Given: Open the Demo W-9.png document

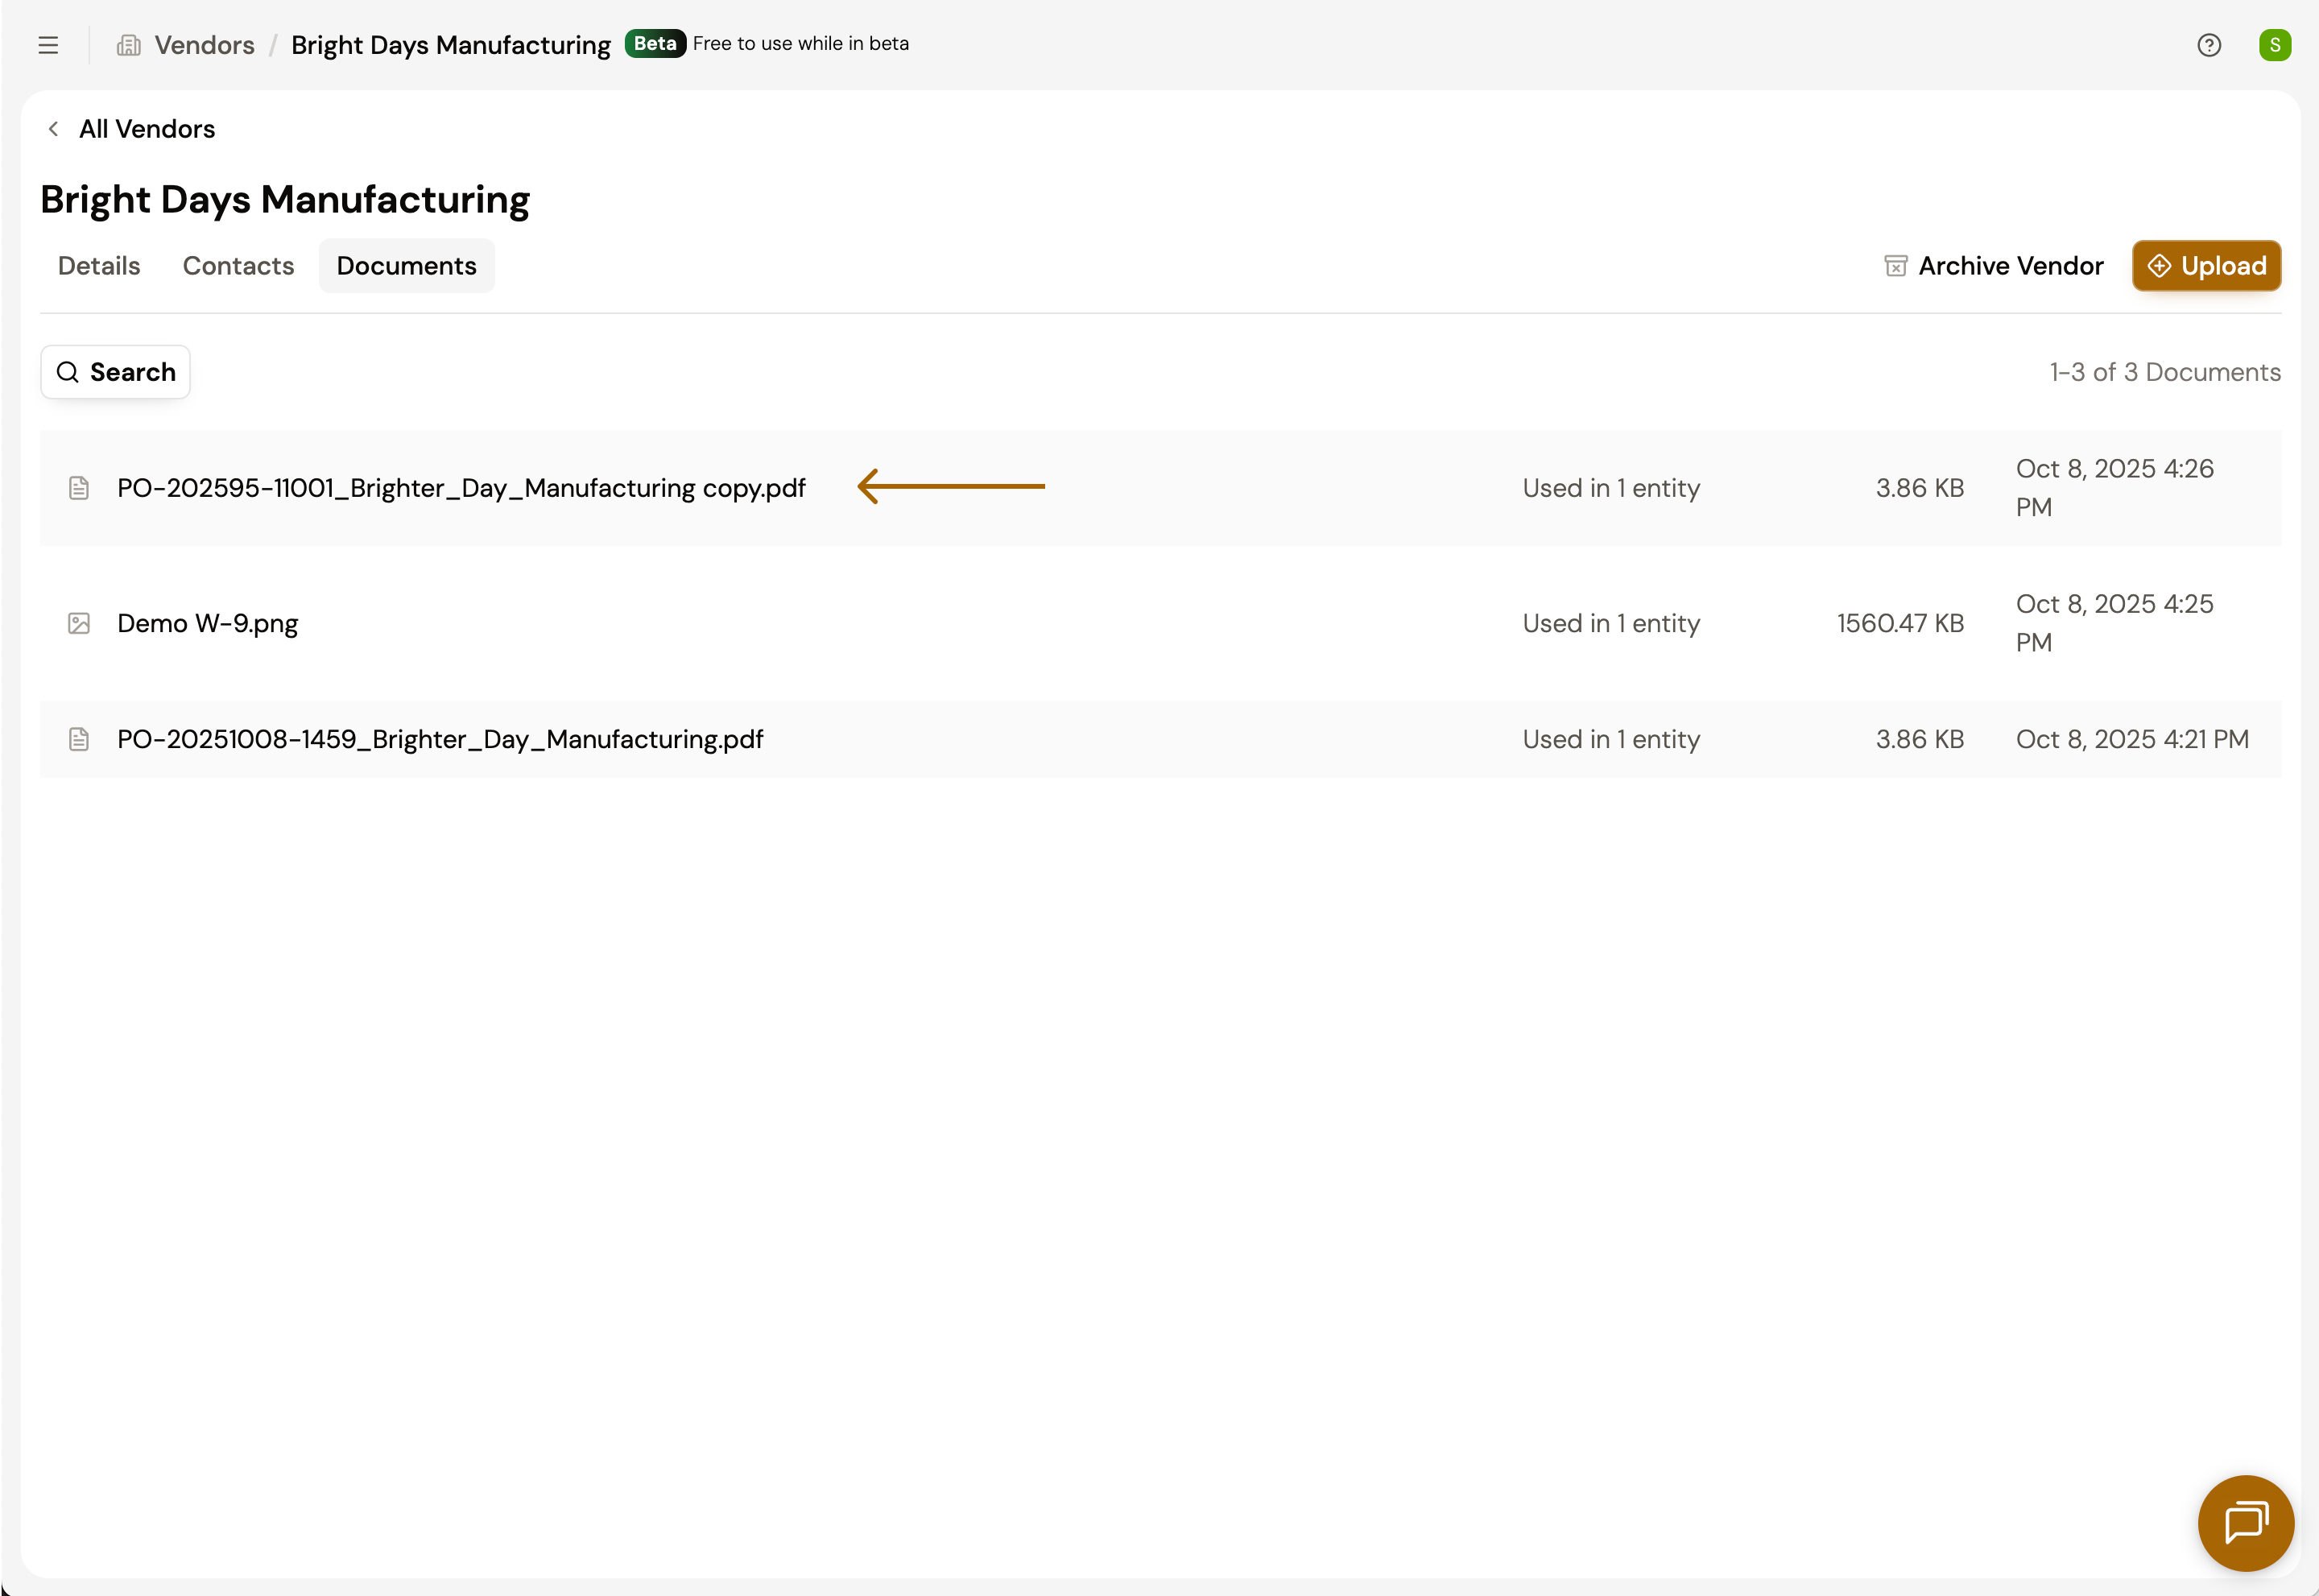Looking at the screenshot, I should coord(208,624).
